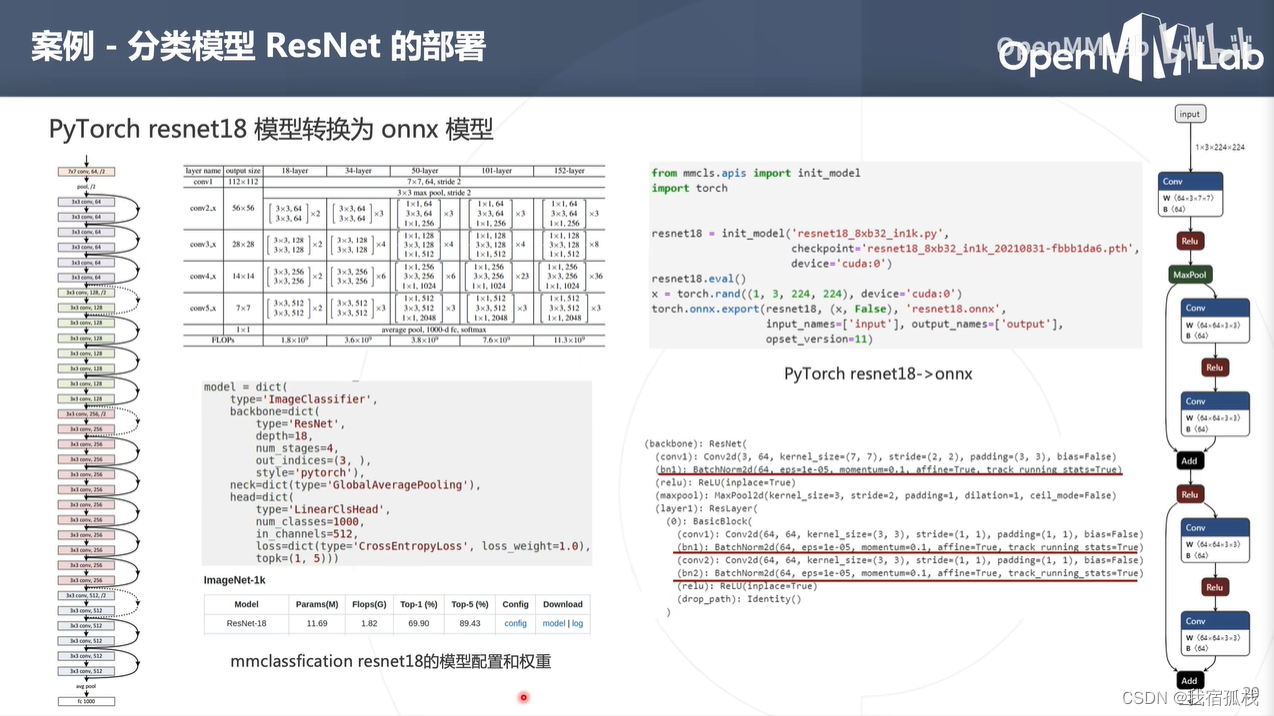Select Conv node with W 64×3×7×7

point(1189,196)
